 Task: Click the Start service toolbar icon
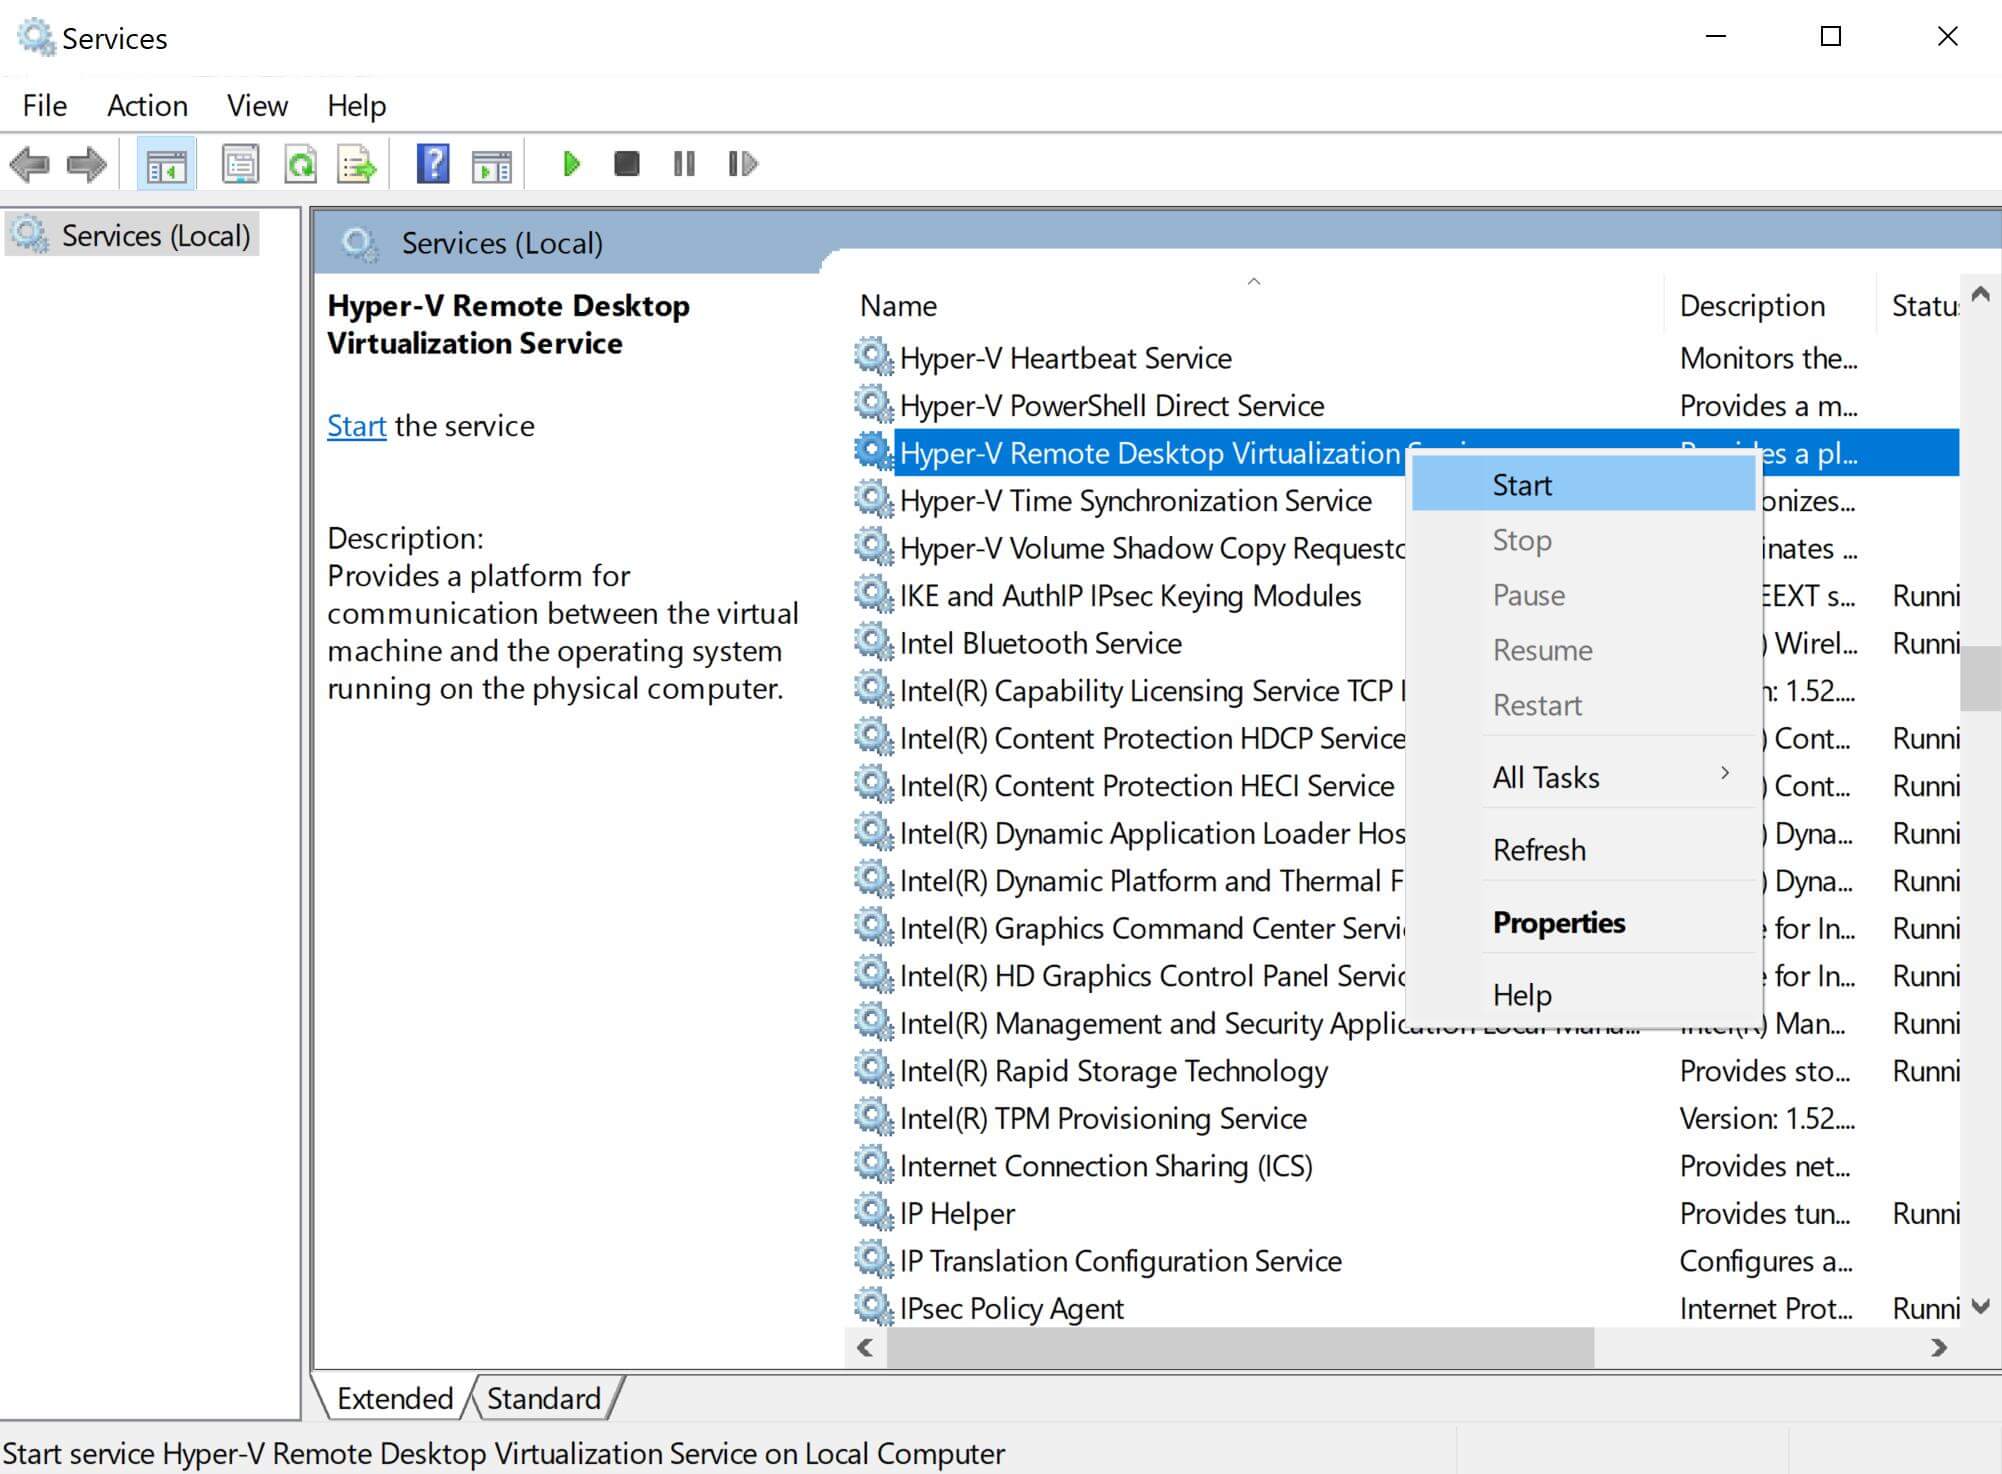571,165
